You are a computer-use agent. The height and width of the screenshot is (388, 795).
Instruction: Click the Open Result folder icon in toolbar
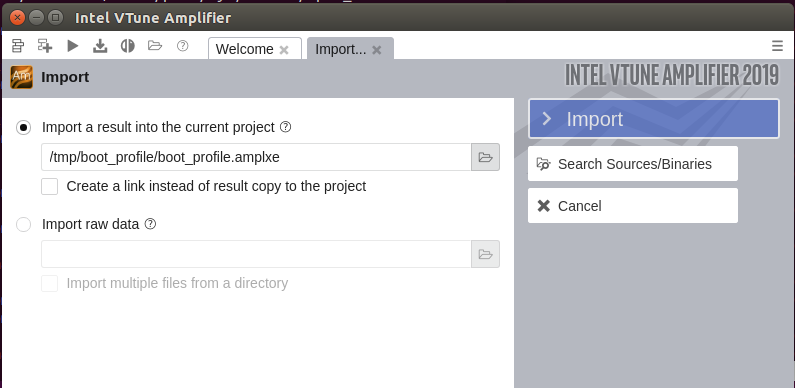point(155,46)
